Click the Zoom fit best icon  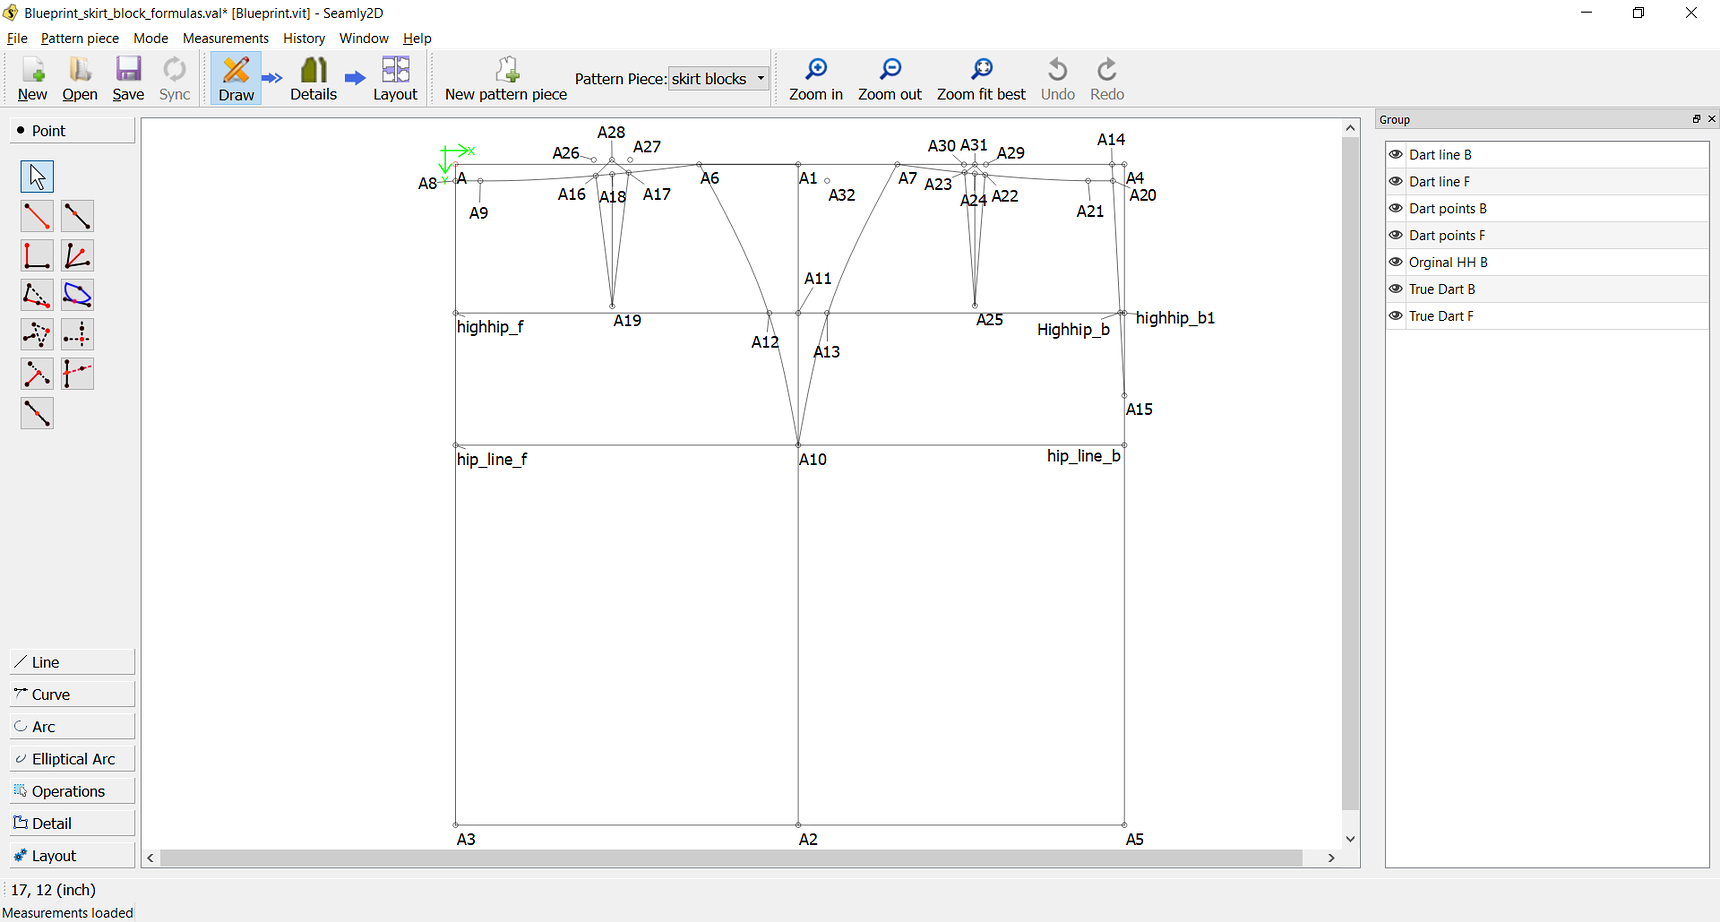pyautogui.click(x=981, y=78)
